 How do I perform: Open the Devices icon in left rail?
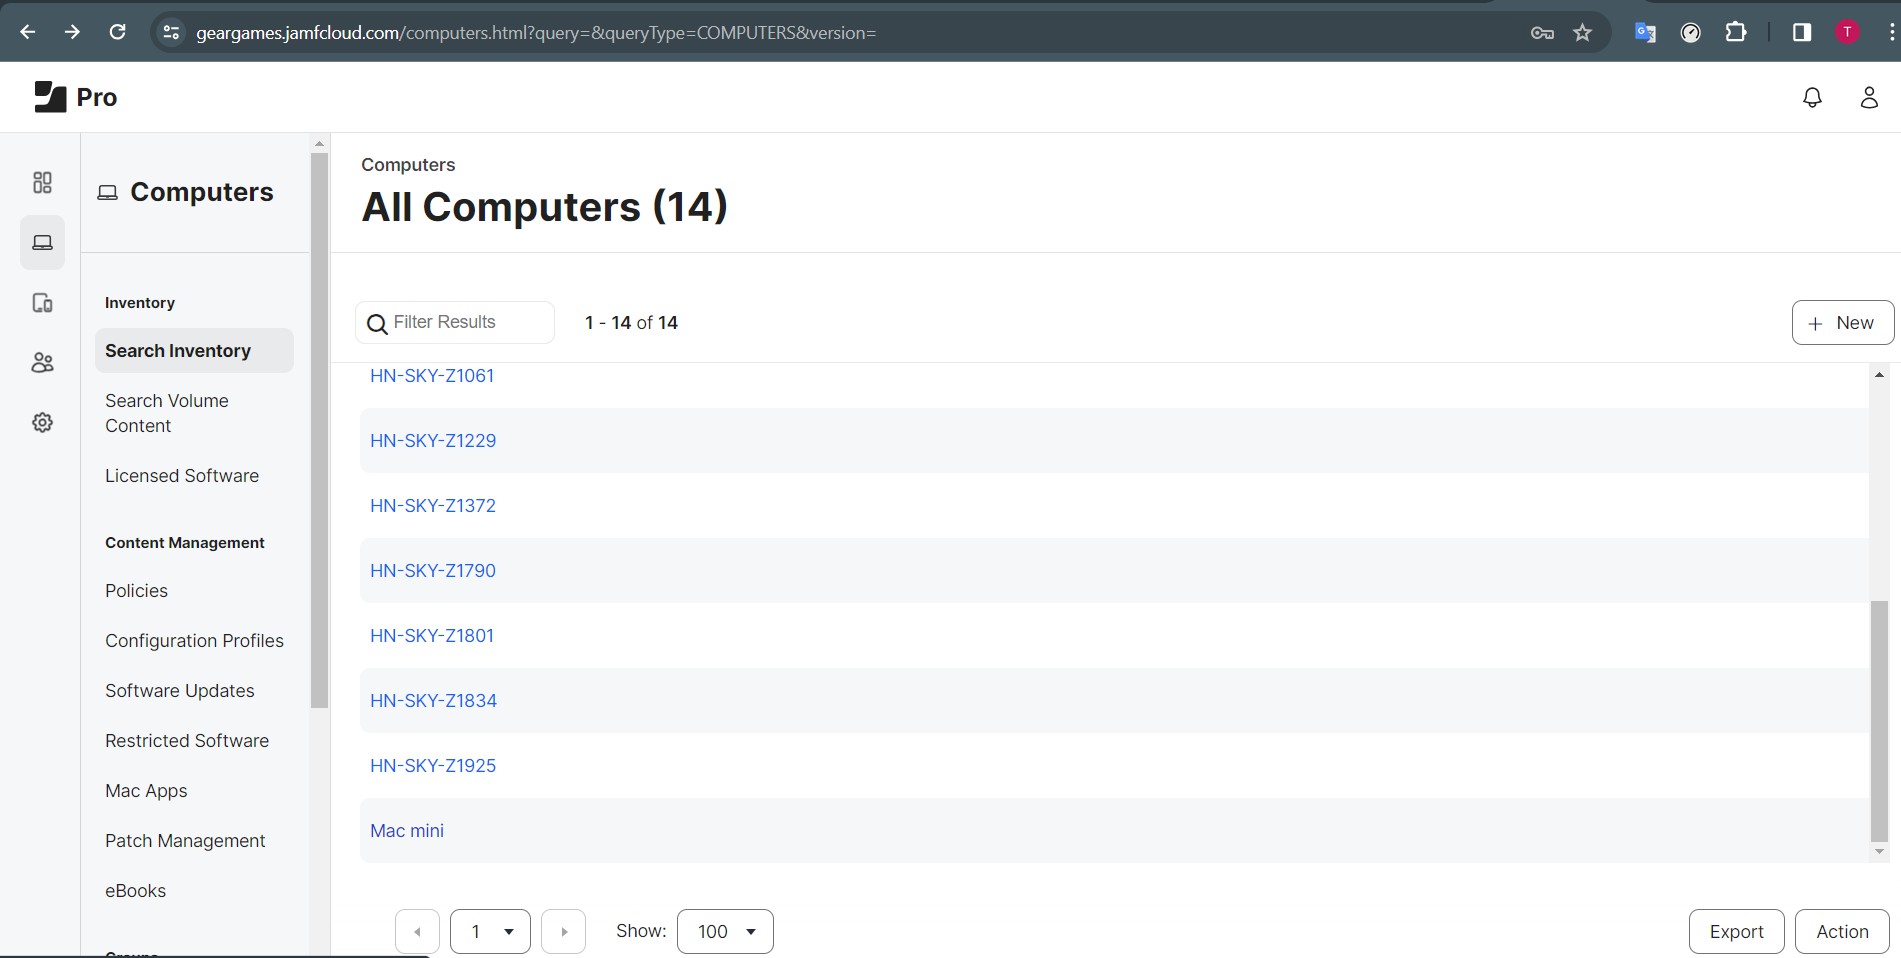coord(42,303)
